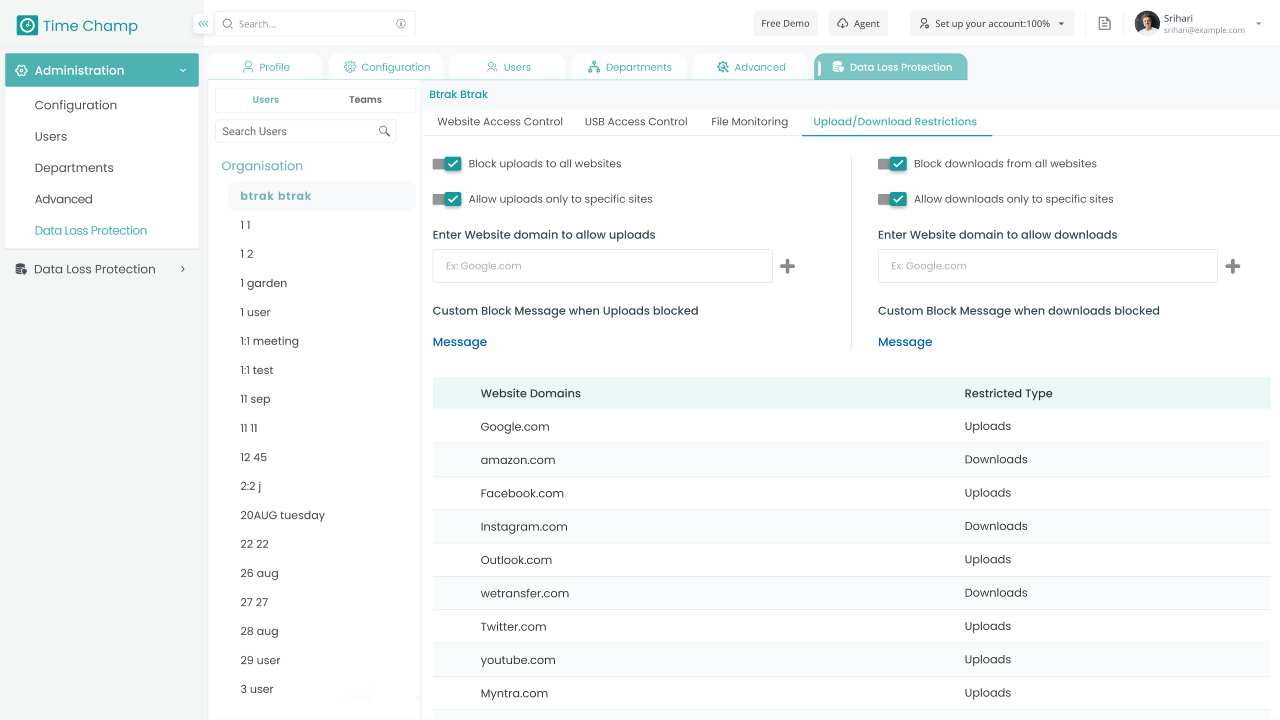Add upload domain with plus icon

(788, 266)
